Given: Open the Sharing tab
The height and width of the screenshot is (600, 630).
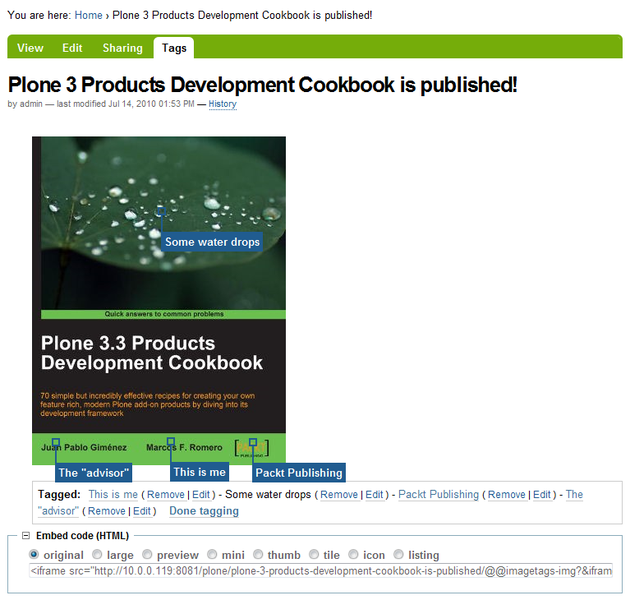Looking at the screenshot, I should [122, 48].
